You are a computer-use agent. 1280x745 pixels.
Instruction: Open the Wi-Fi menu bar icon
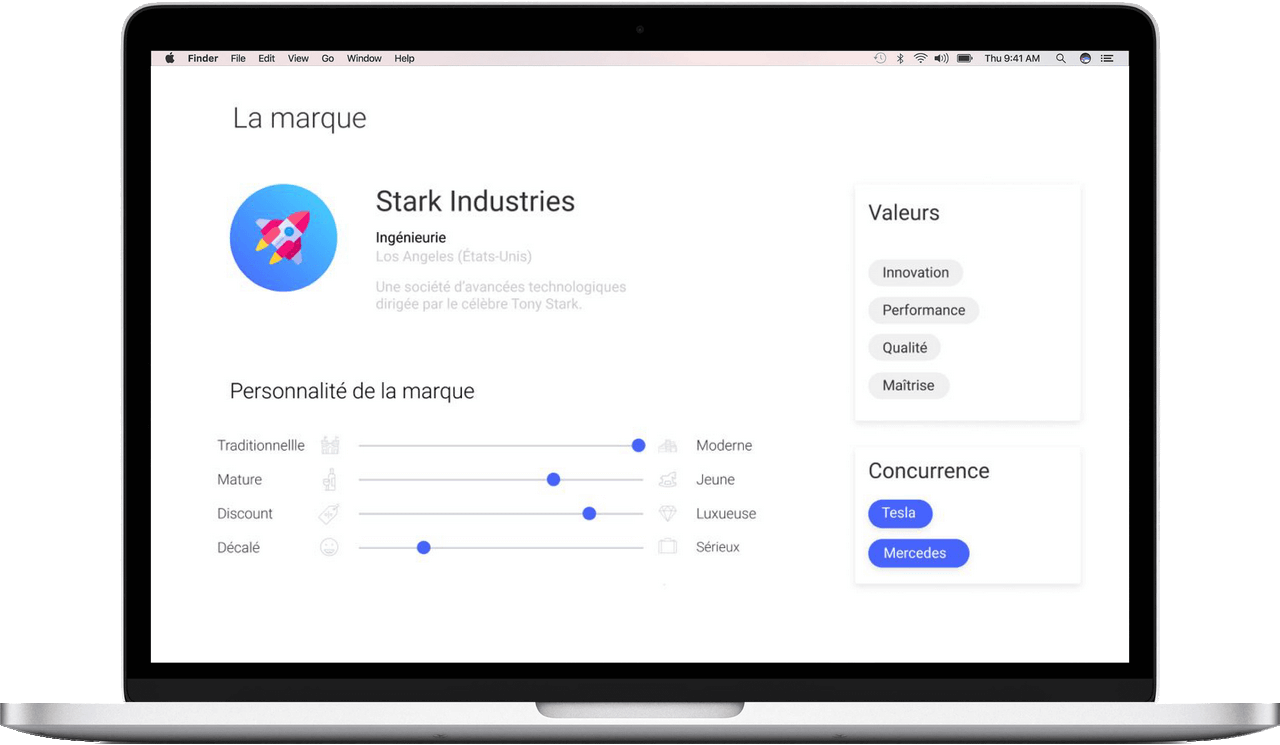[x=920, y=59]
